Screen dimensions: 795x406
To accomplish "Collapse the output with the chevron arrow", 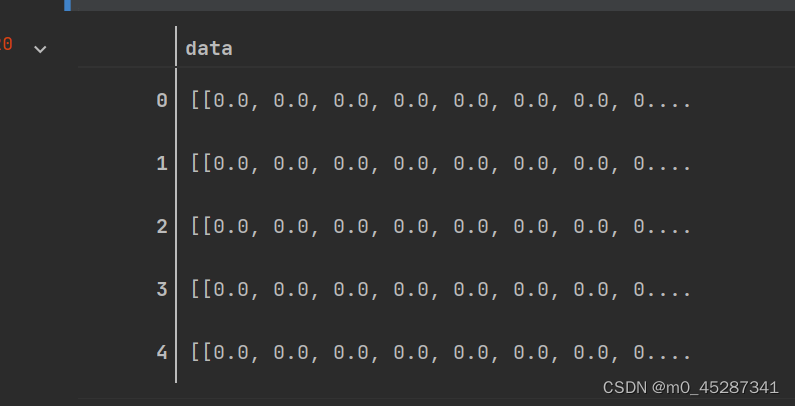I will pos(40,48).
